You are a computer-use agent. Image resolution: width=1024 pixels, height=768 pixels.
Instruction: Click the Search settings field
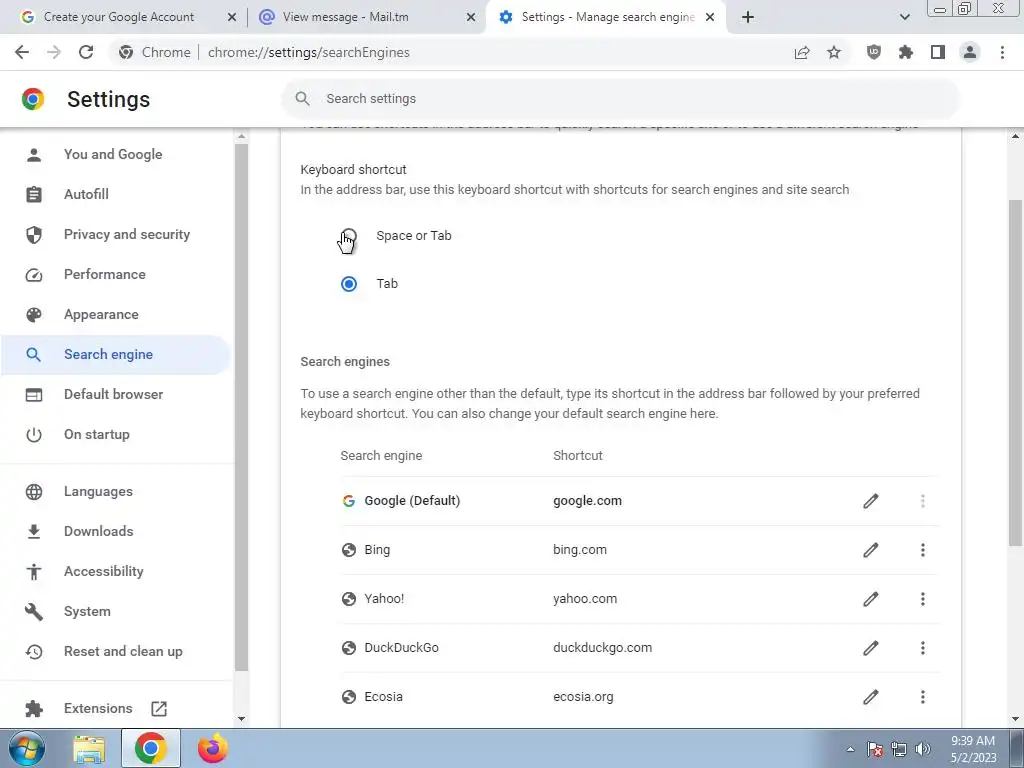click(620, 99)
